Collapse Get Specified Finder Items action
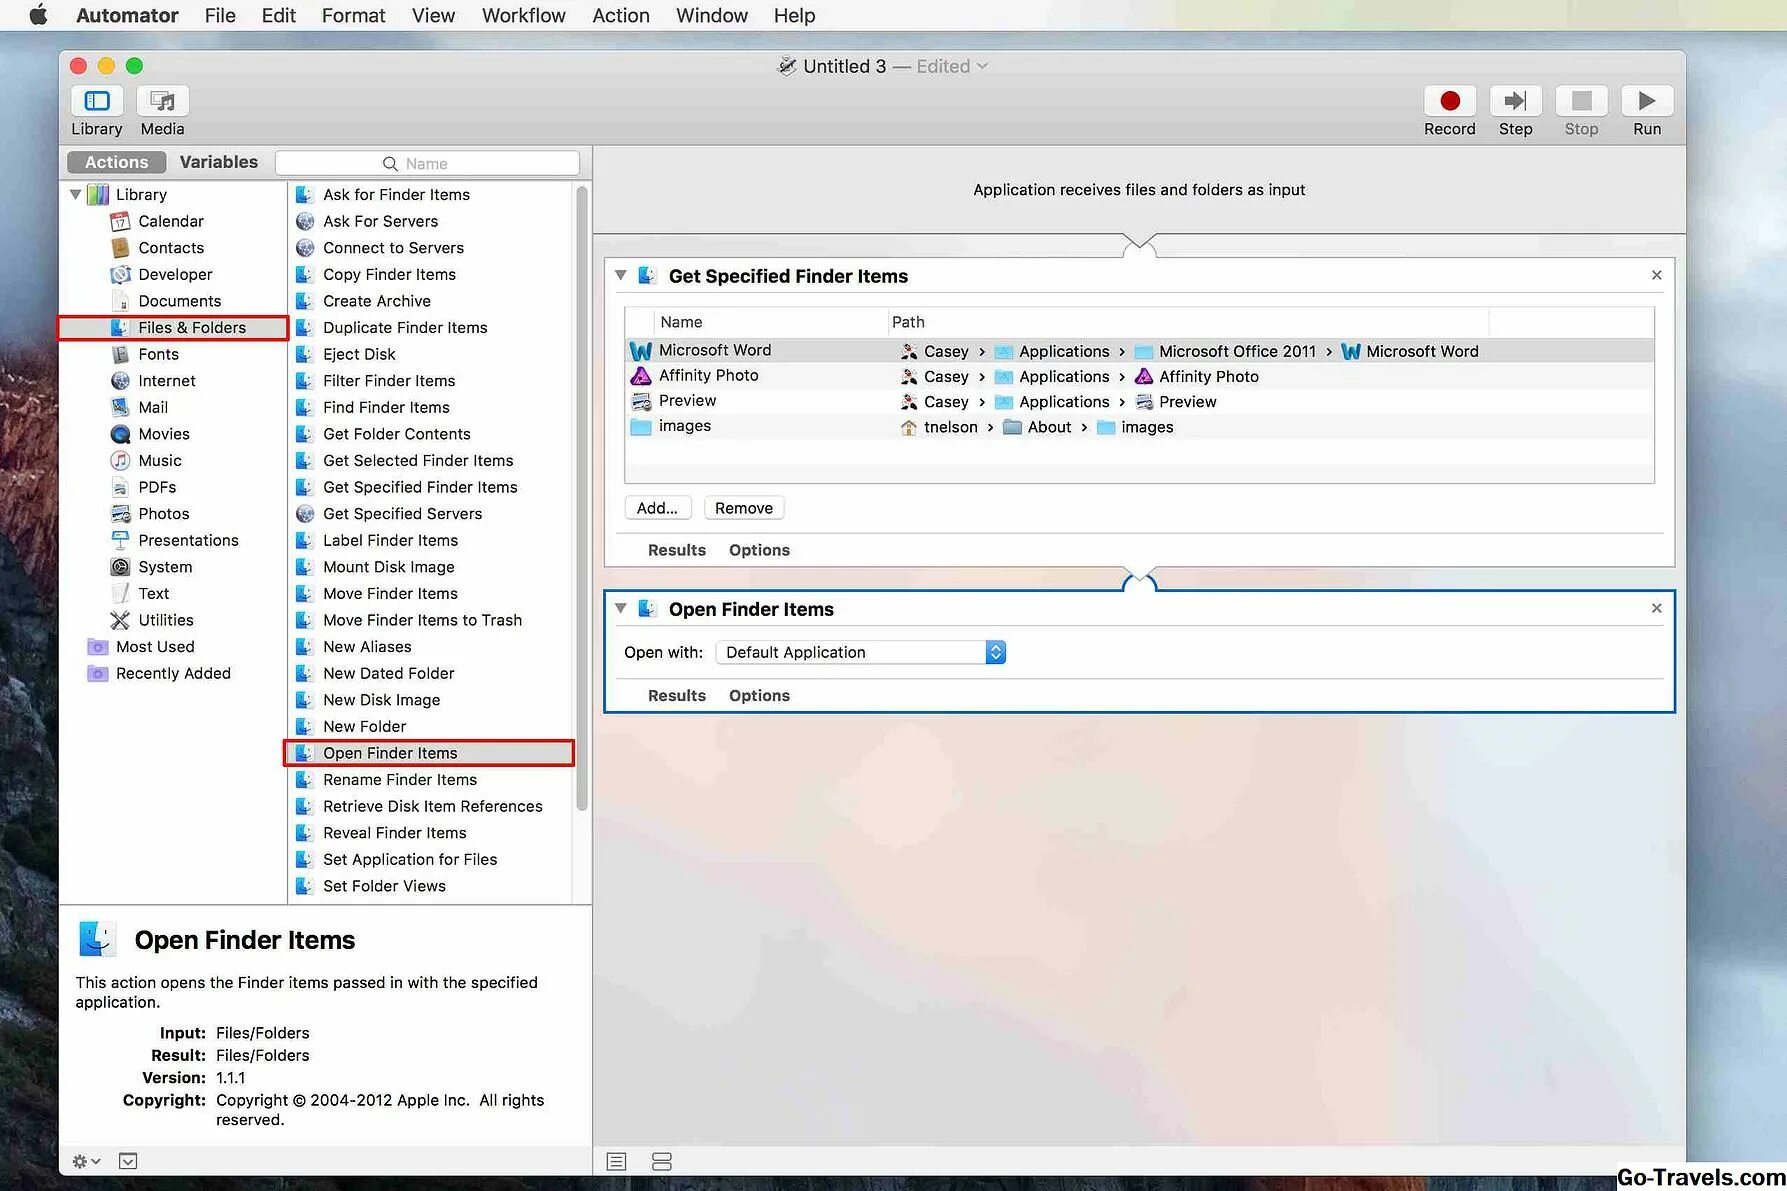 tap(621, 275)
